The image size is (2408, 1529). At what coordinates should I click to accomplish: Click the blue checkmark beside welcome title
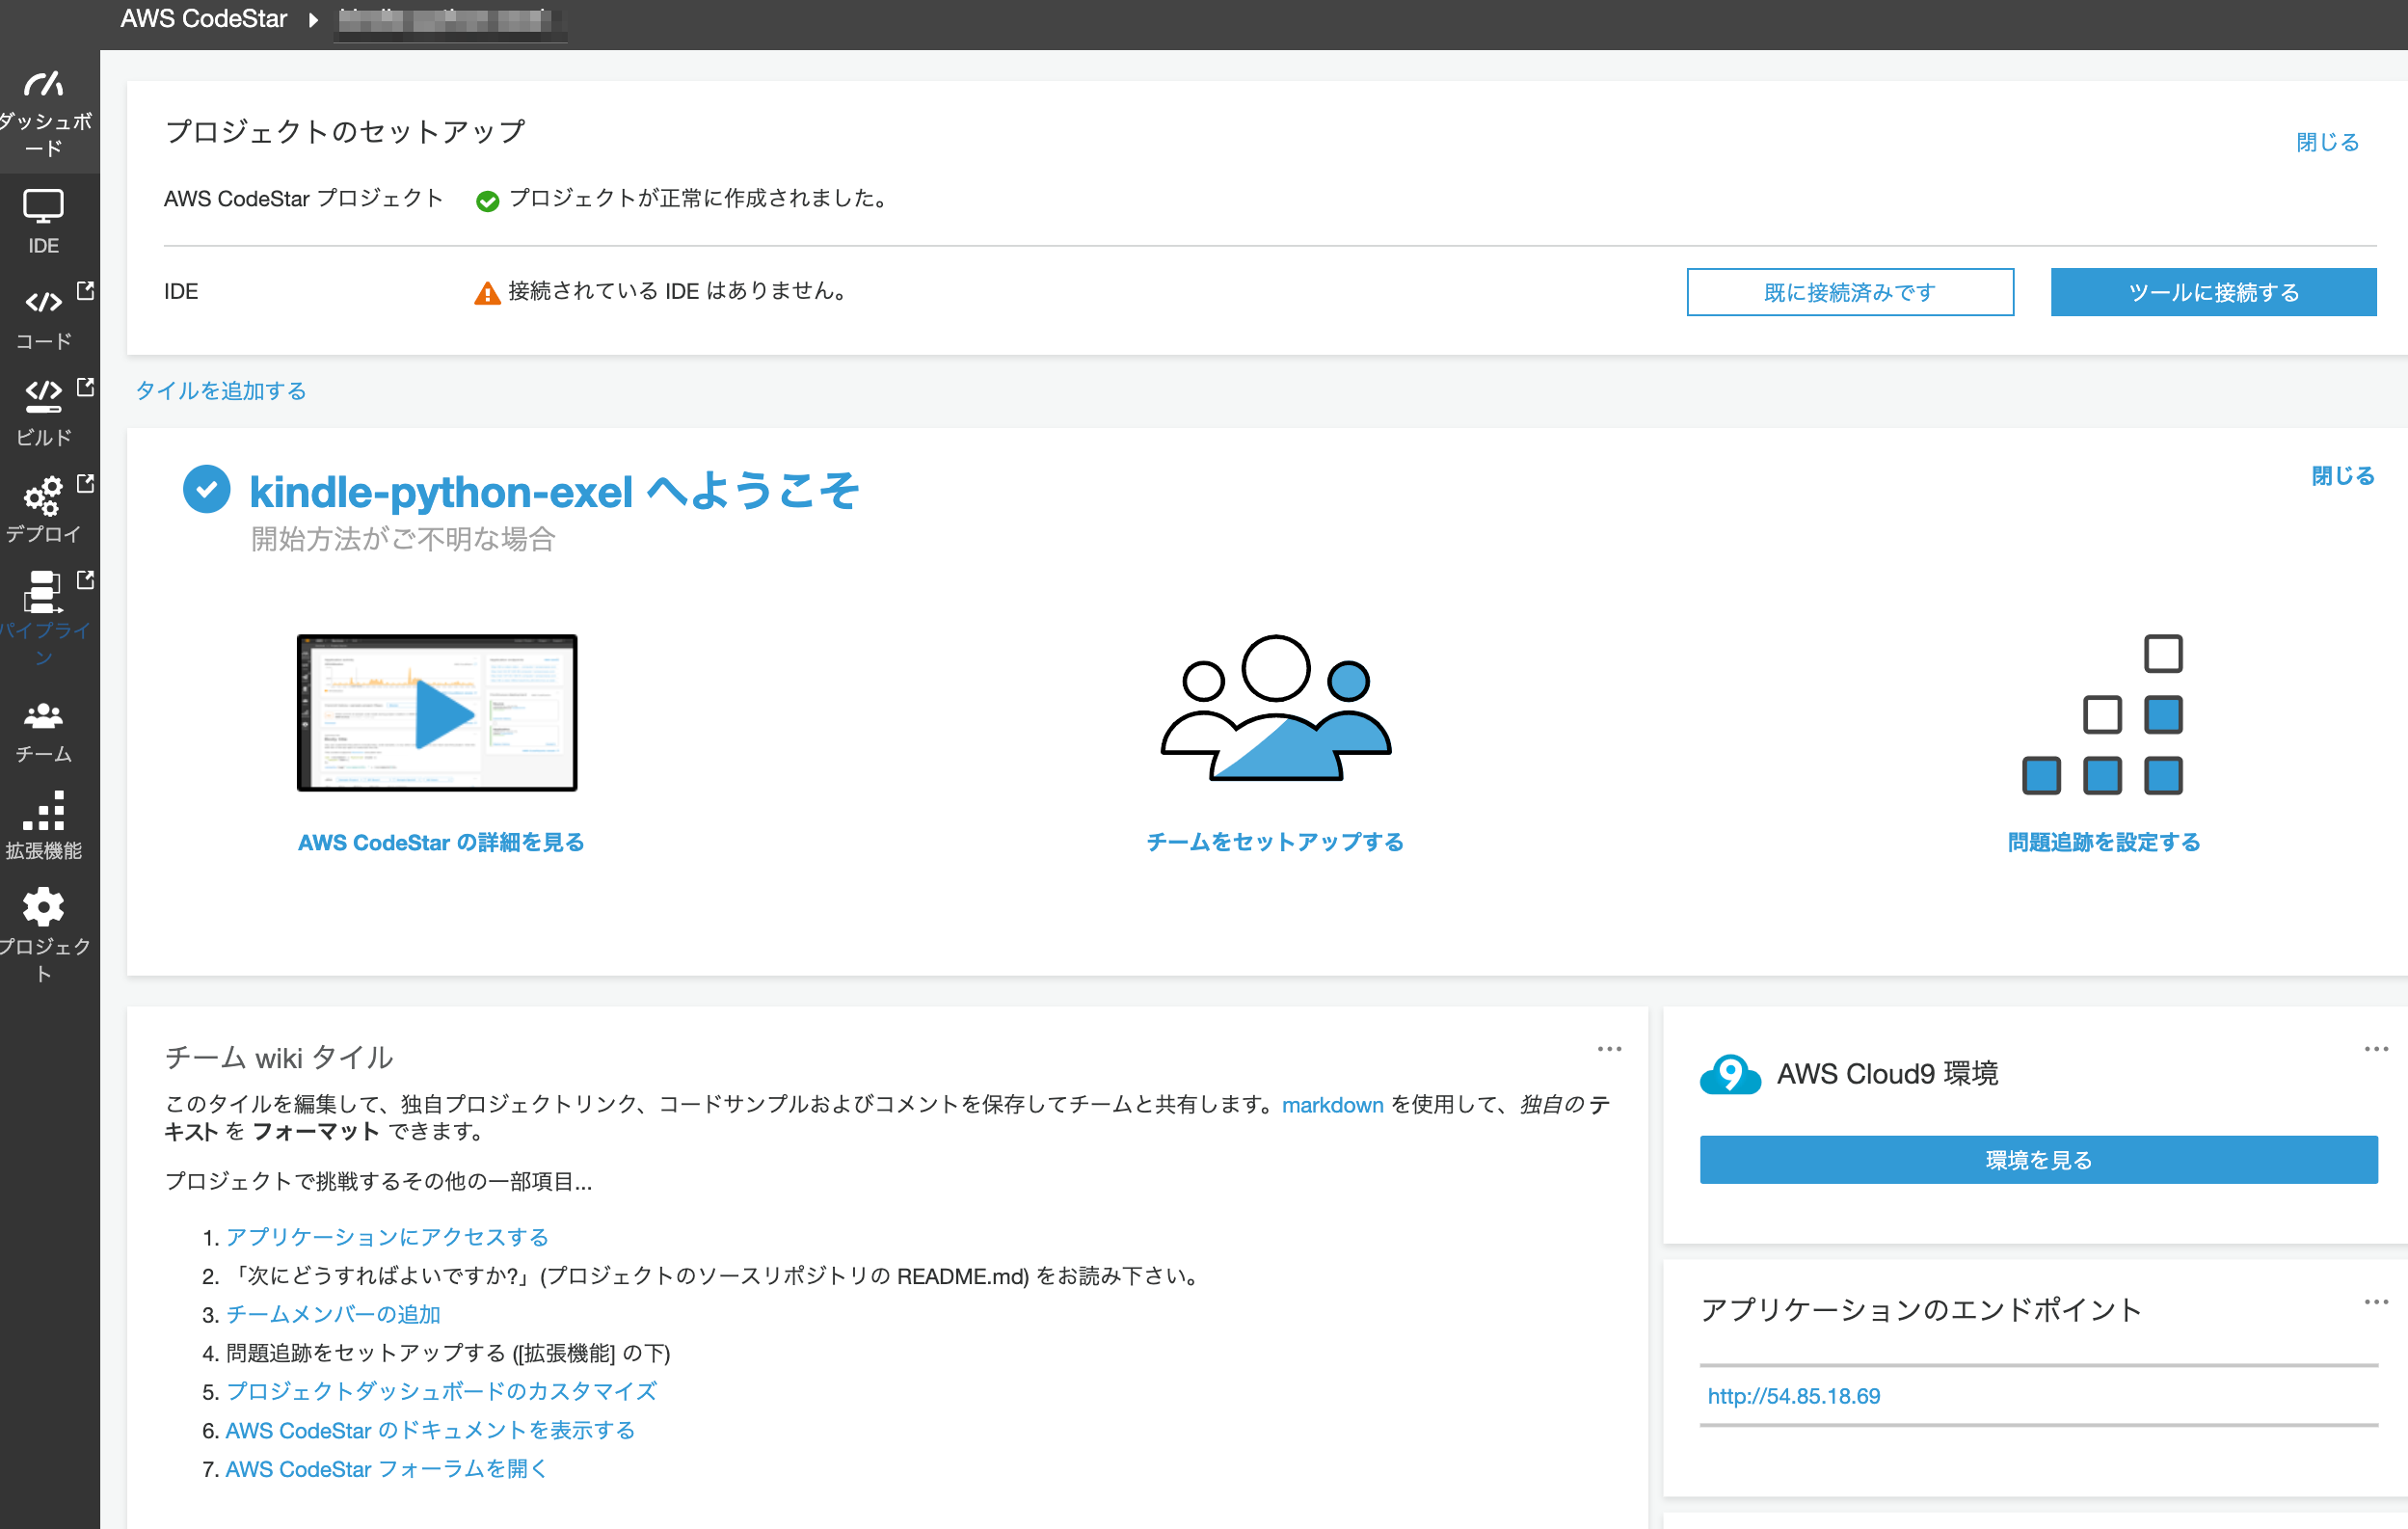(x=207, y=489)
